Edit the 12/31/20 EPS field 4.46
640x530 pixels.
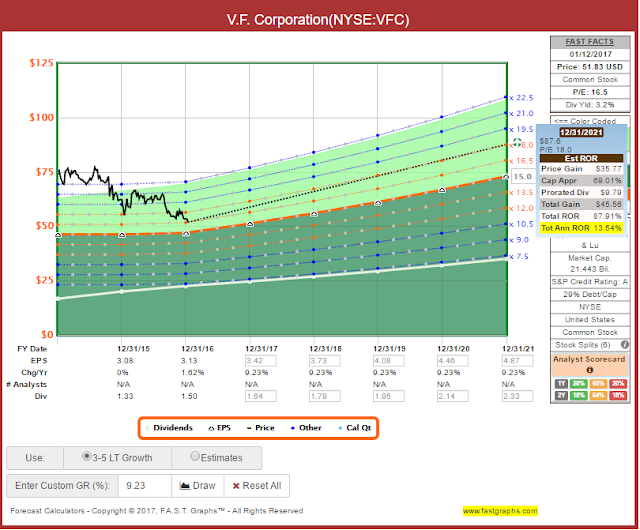(453, 361)
